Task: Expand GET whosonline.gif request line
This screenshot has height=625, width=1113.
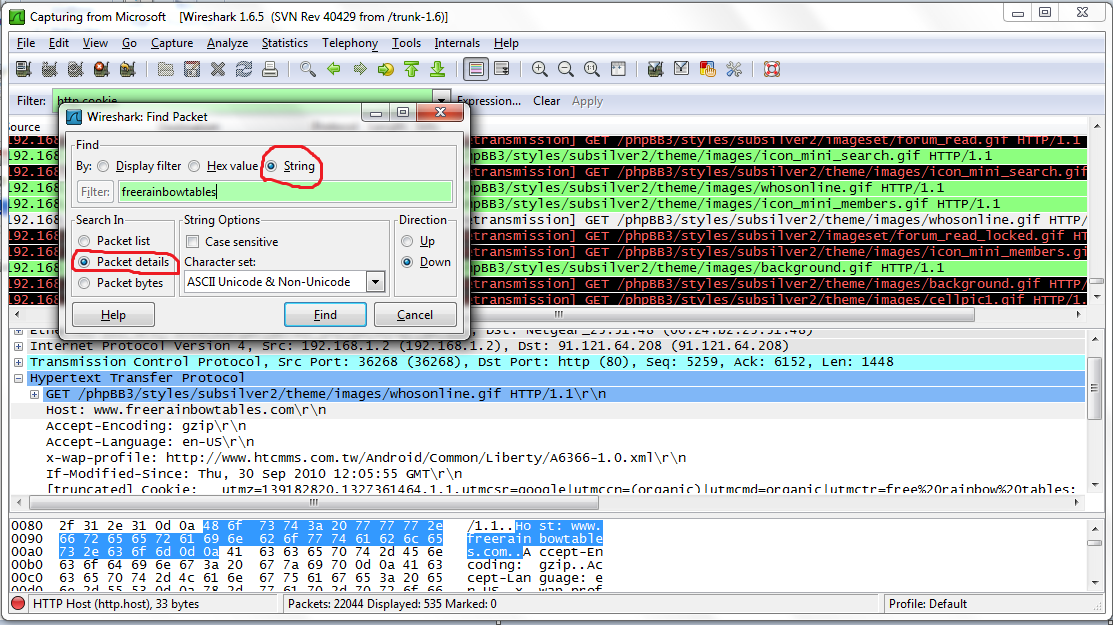Action: [34, 394]
